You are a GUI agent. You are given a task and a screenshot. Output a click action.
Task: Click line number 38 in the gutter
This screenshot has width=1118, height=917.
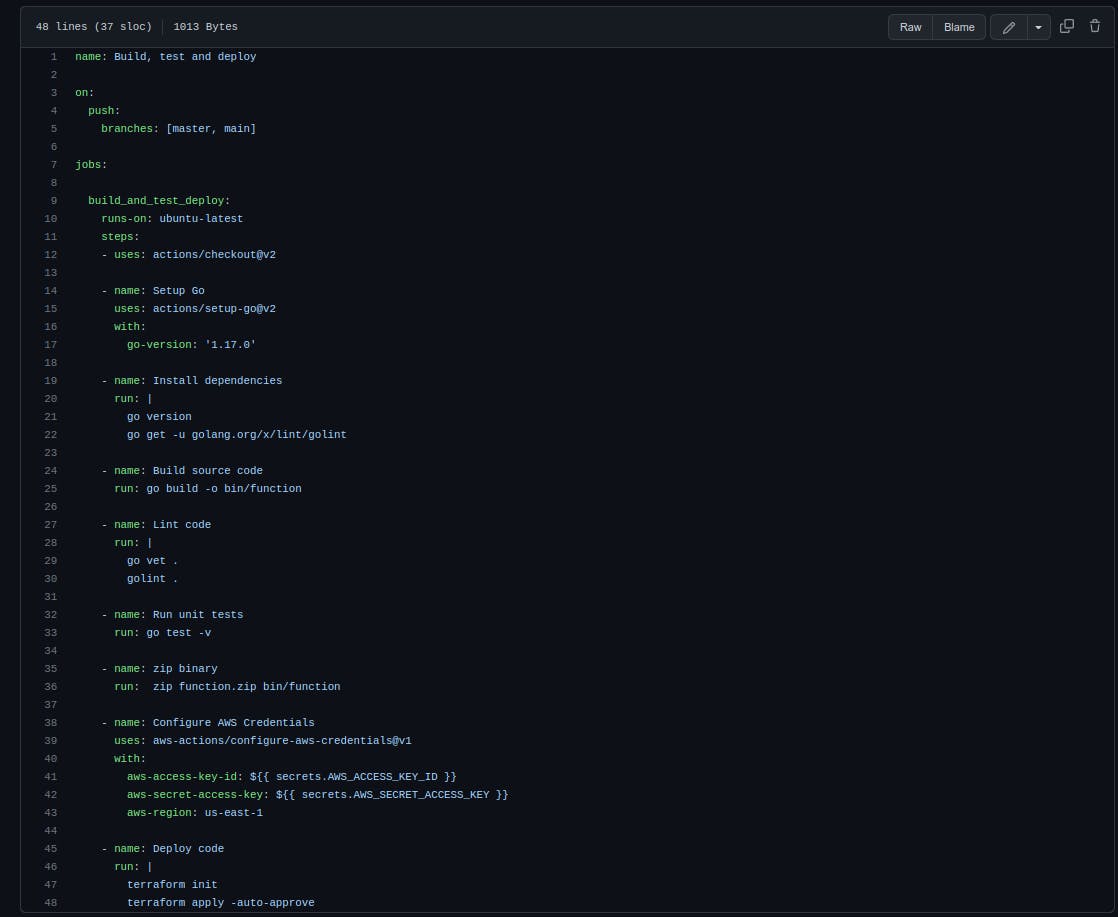click(50, 723)
